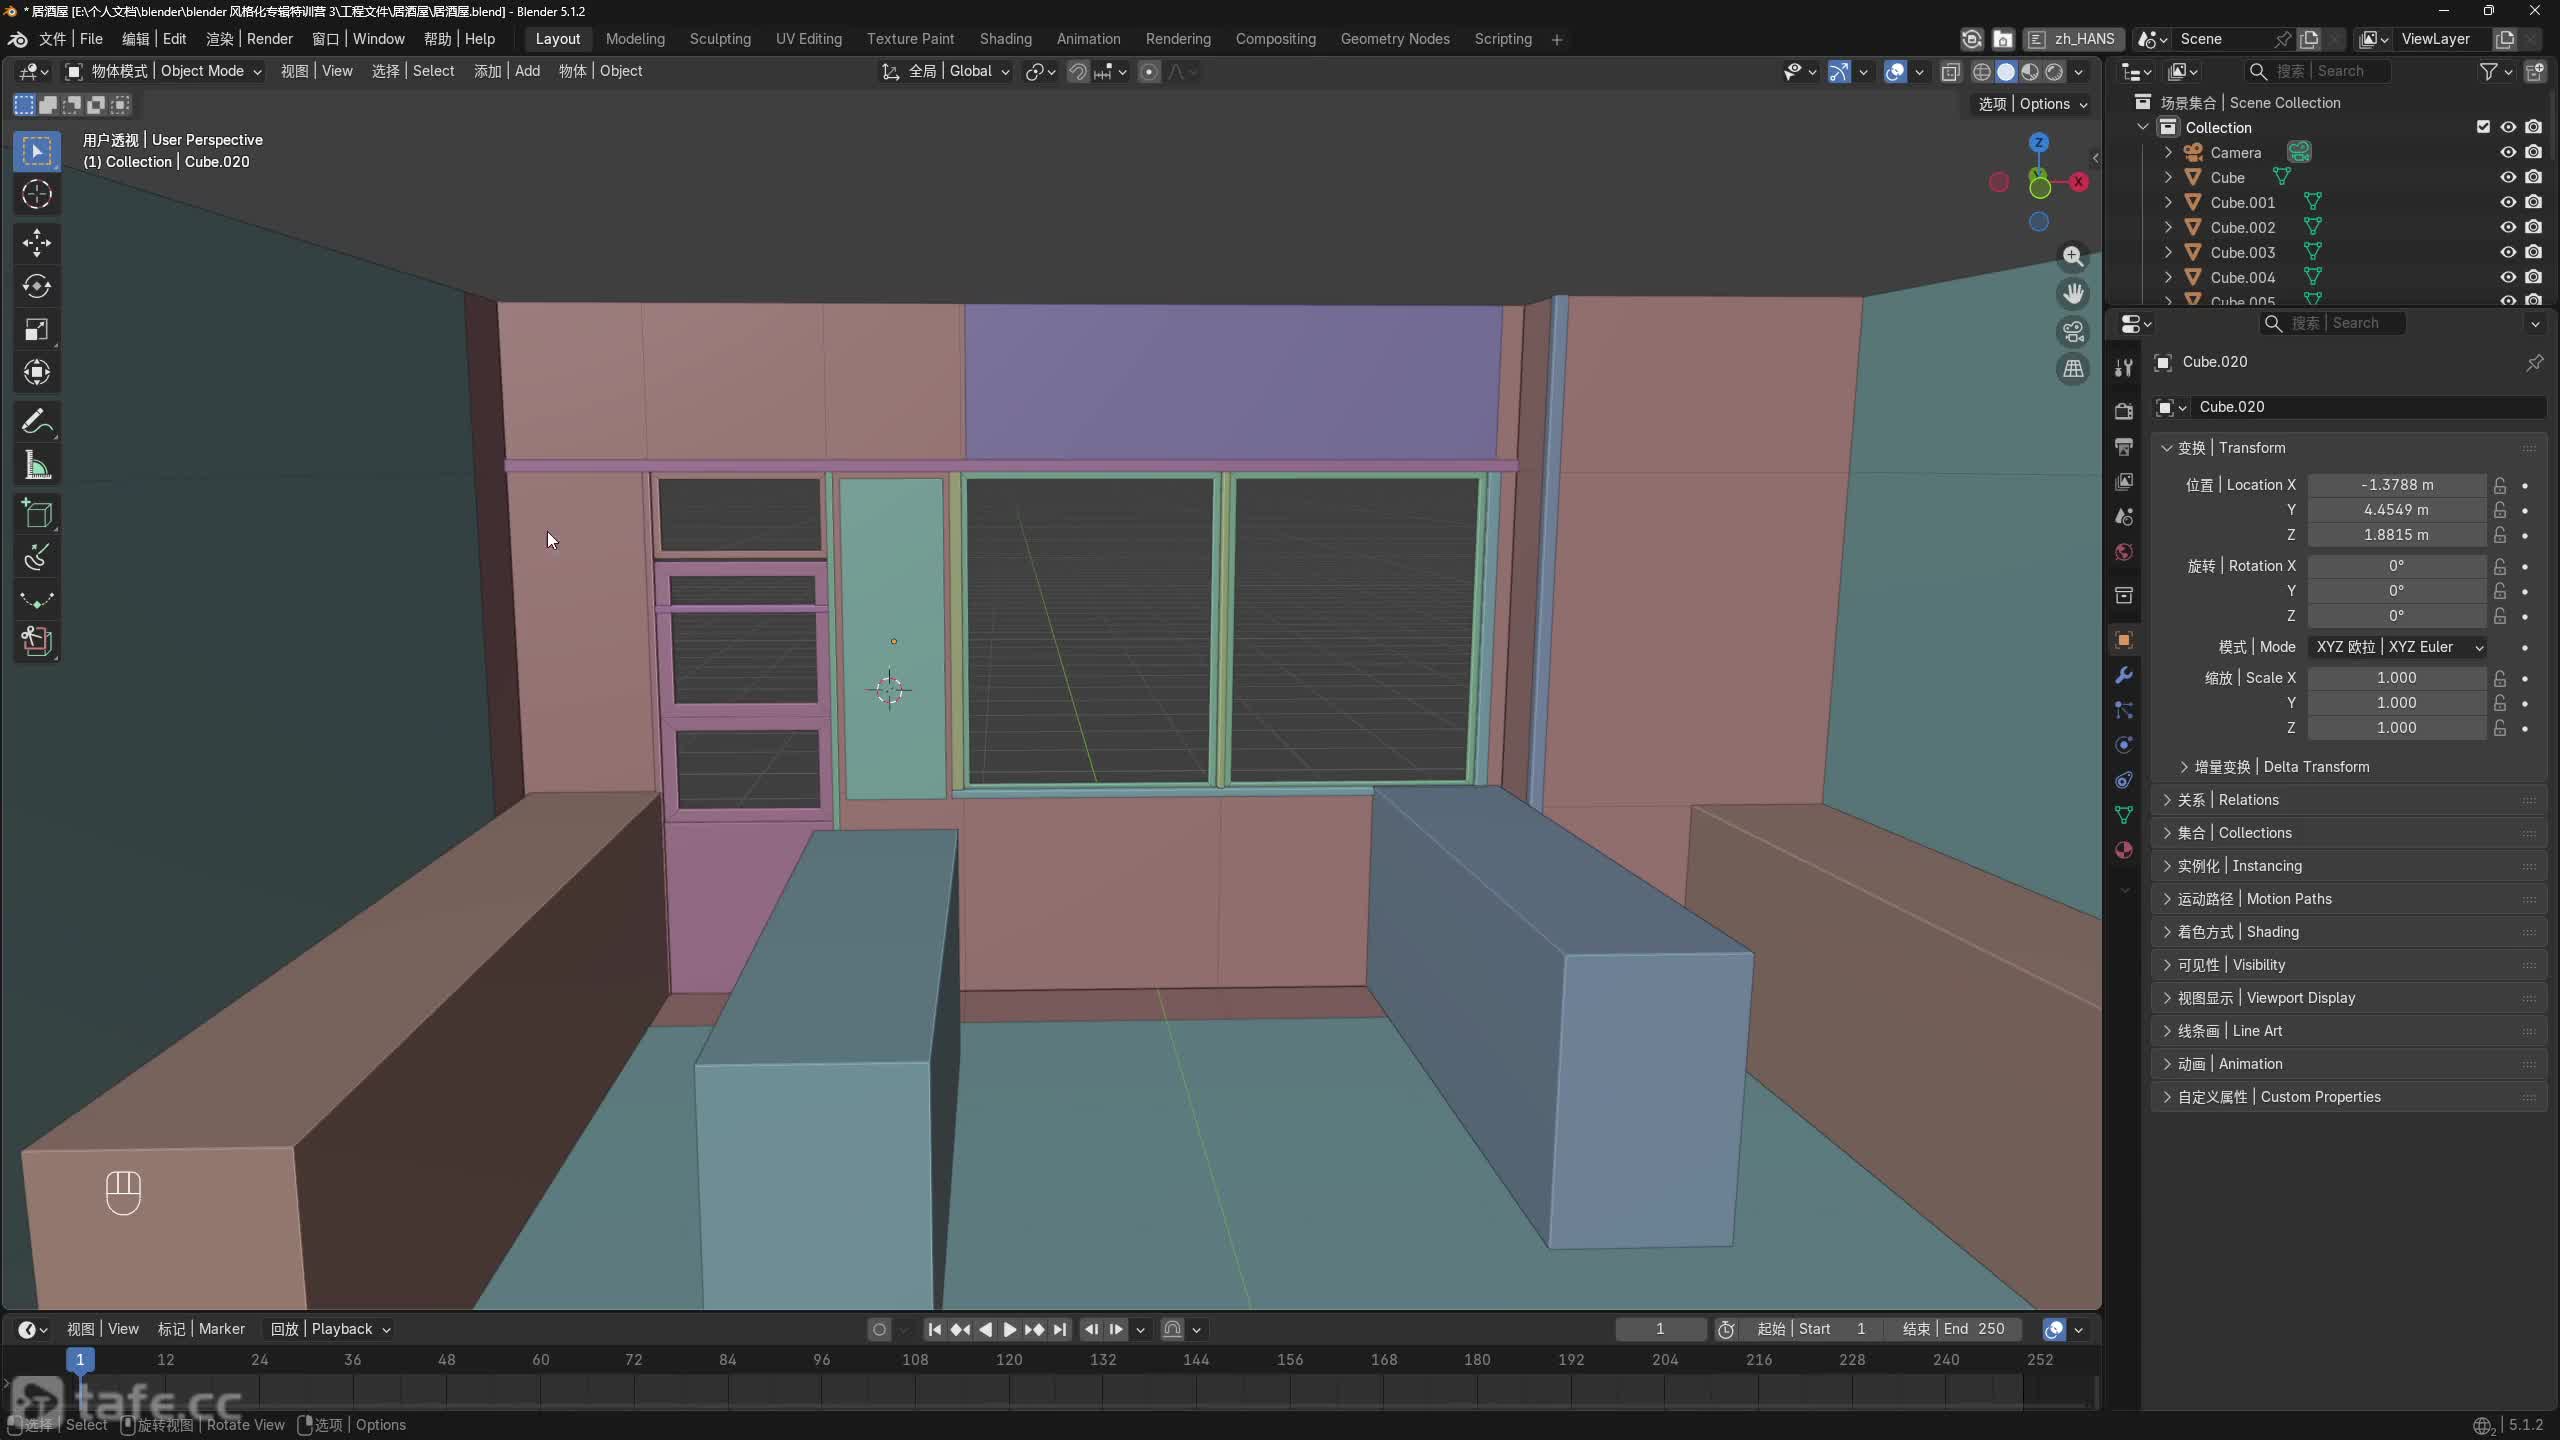This screenshot has width=2560, height=1440.
Task: Select the Rotate tool
Action: coord(37,287)
